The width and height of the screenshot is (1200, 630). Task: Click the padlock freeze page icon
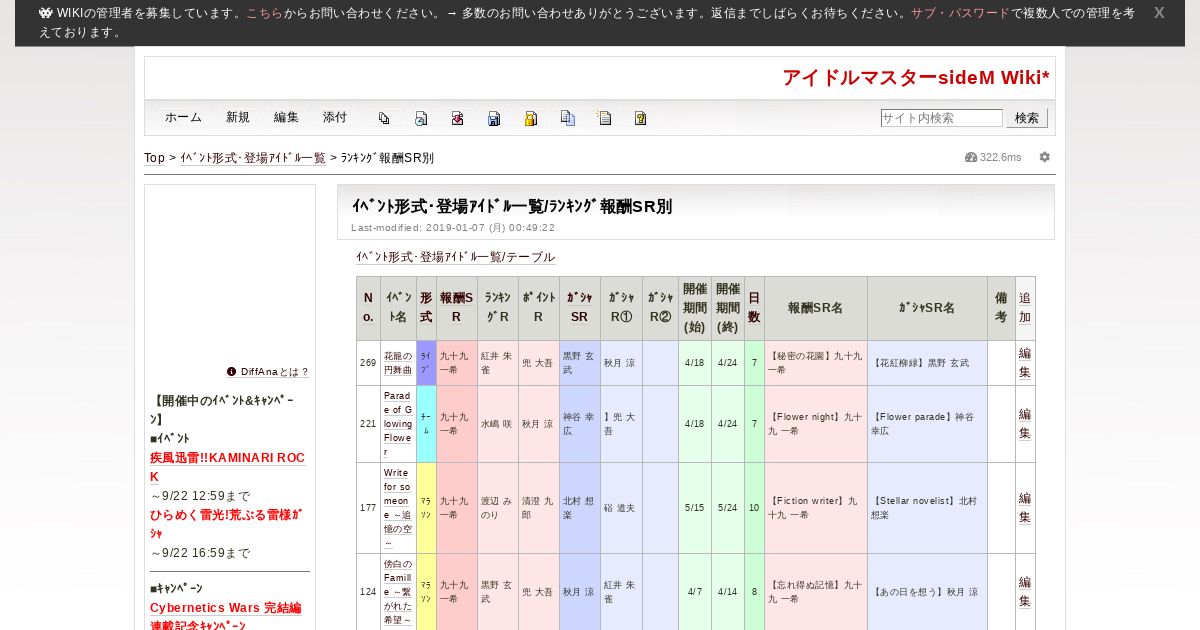pyautogui.click(x=531, y=118)
